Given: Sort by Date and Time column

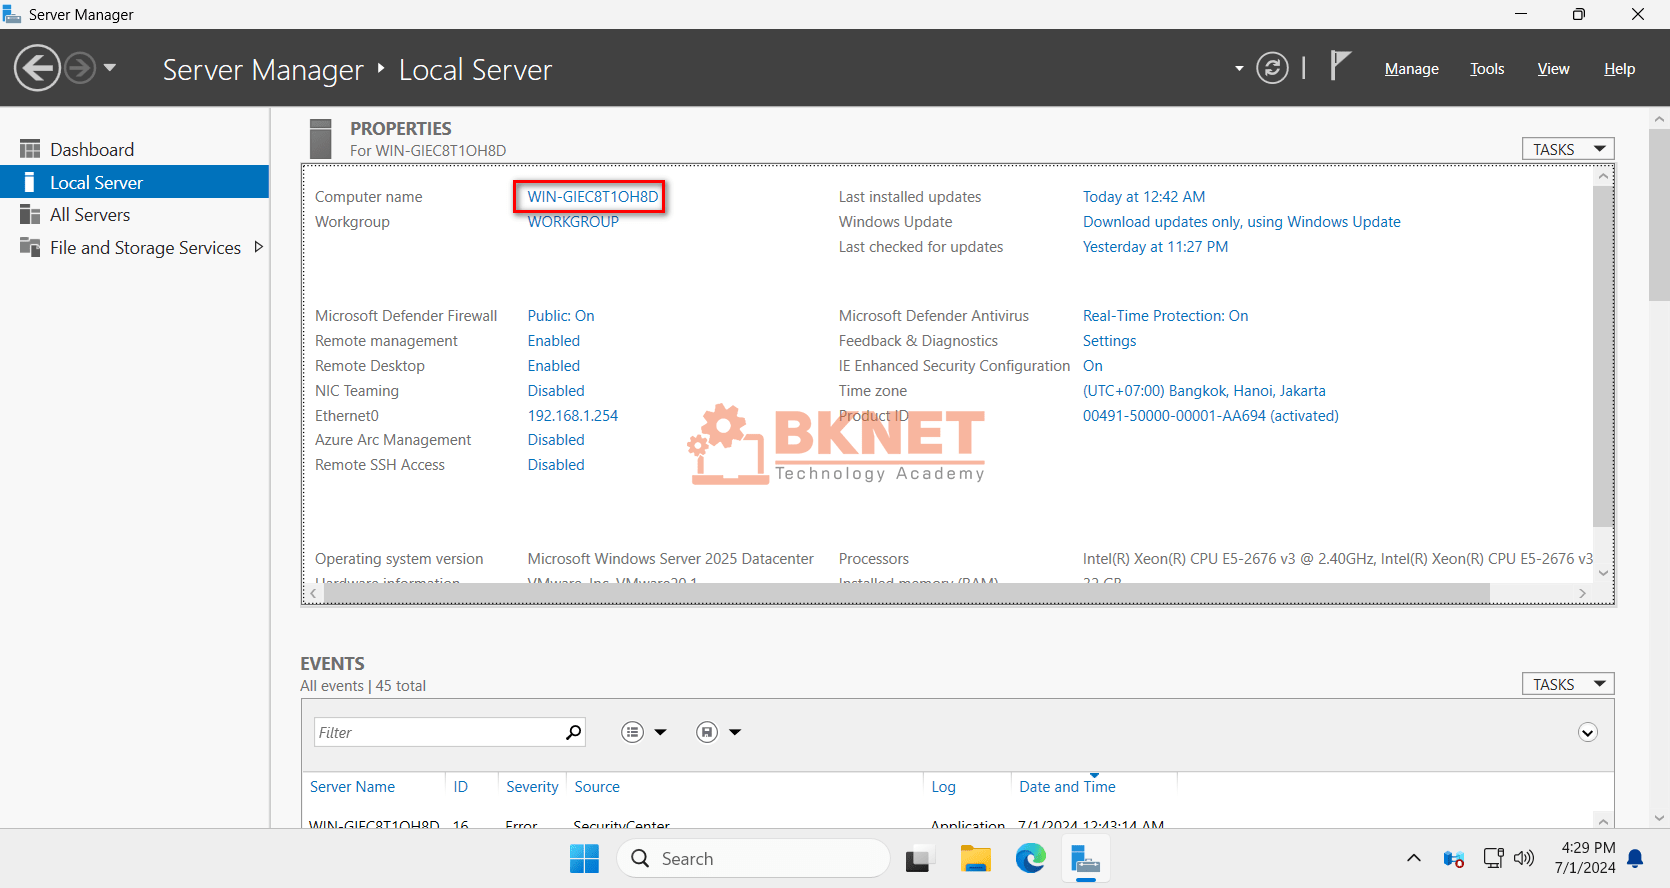Looking at the screenshot, I should coord(1067,787).
